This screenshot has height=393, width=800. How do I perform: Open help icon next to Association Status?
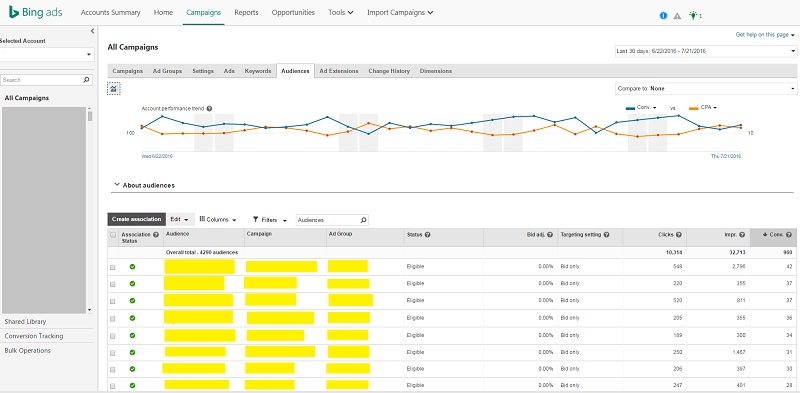coord(156,235)
